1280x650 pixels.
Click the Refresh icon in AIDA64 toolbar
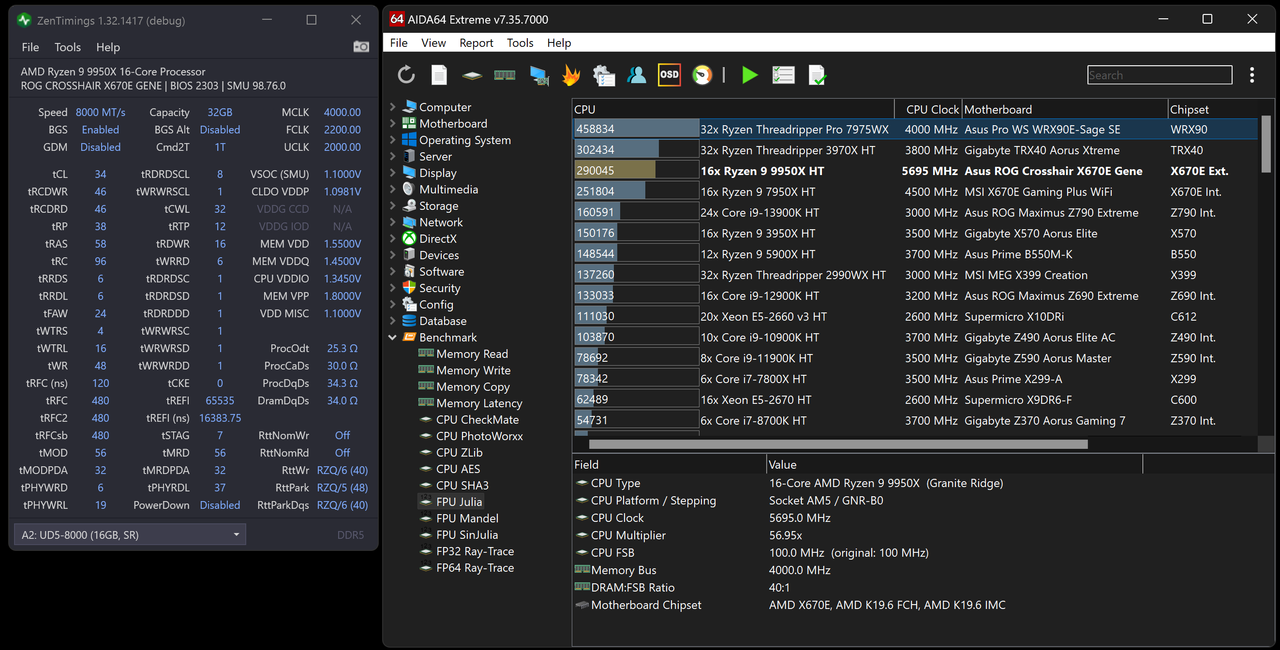[406, 75]
